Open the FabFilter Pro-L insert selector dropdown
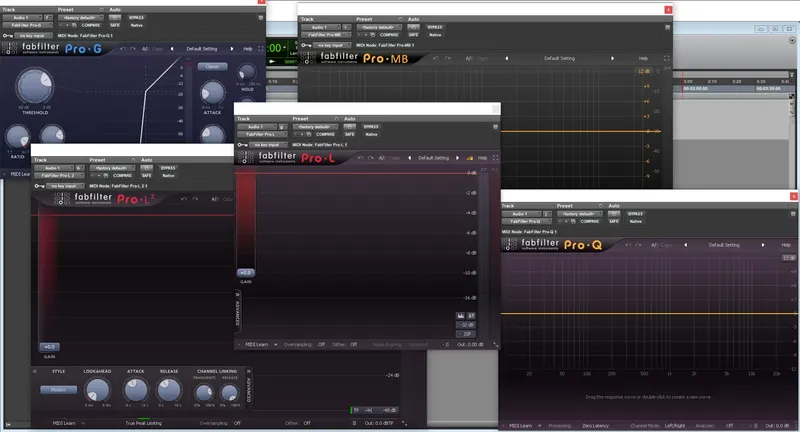 (262, 135)
